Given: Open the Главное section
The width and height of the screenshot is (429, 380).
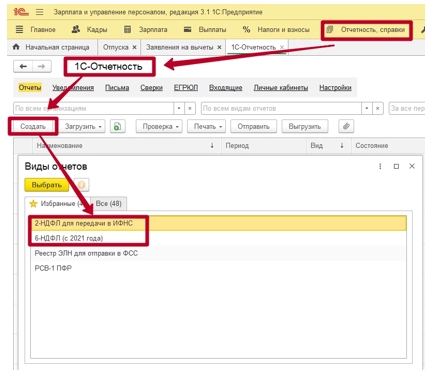Looking at the screenshot, I should 36,30.
